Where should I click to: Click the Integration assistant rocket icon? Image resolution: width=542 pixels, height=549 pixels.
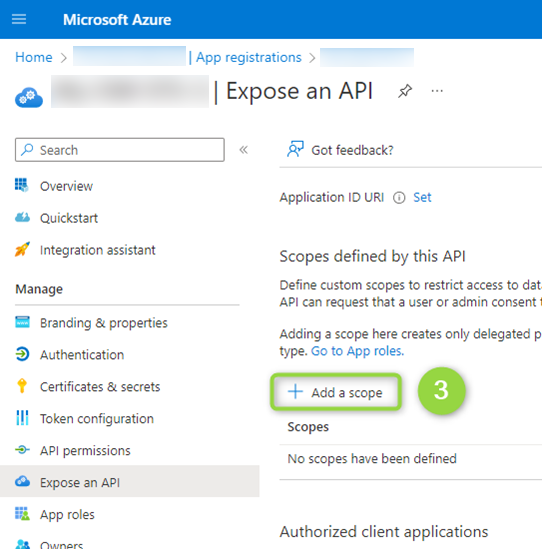coord(22,249)
